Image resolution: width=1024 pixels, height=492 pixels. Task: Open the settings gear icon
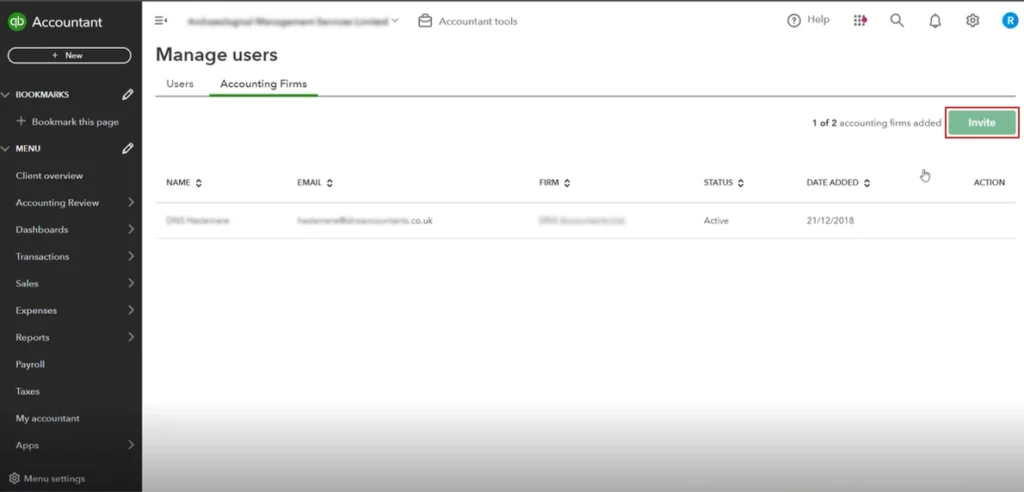point(972,21)
